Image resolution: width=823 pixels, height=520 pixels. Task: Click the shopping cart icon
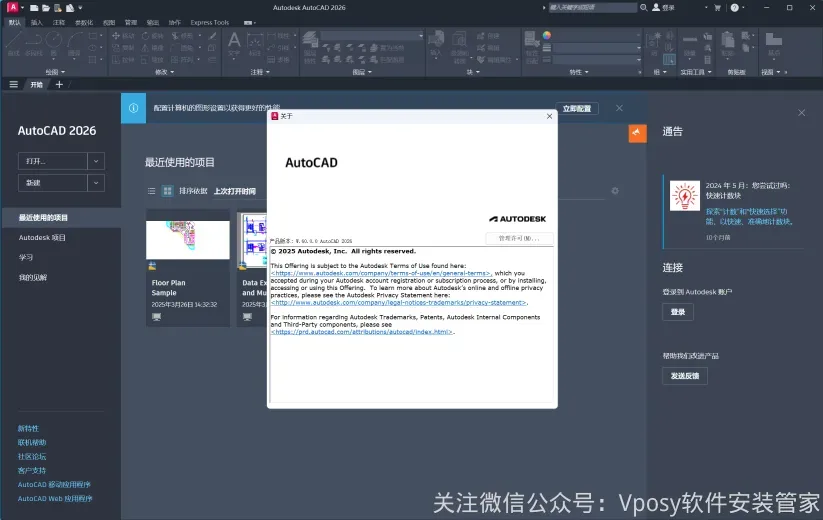tap(718, 8)
